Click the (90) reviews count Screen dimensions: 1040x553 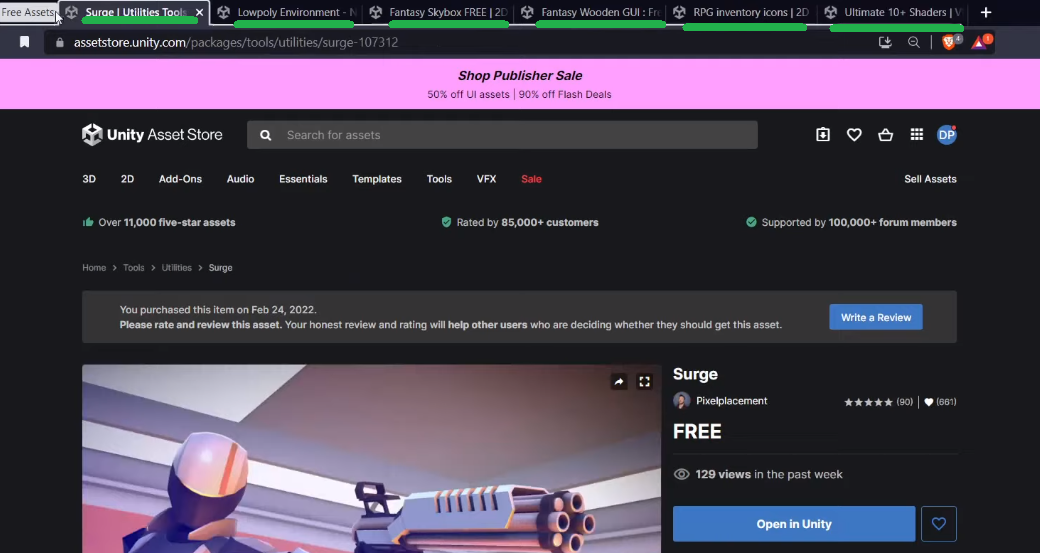point(905,402)
